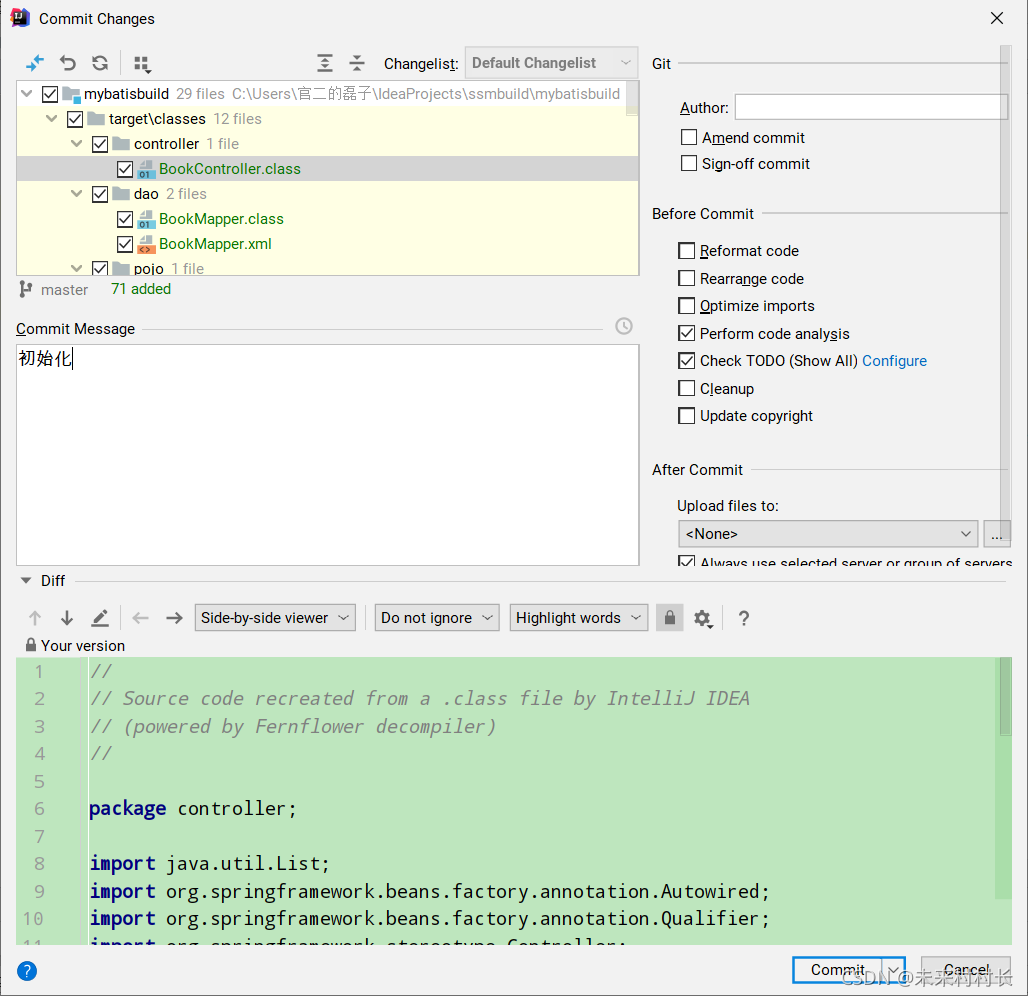Open the Side-by-side viewer dropdown

point(275,618)
